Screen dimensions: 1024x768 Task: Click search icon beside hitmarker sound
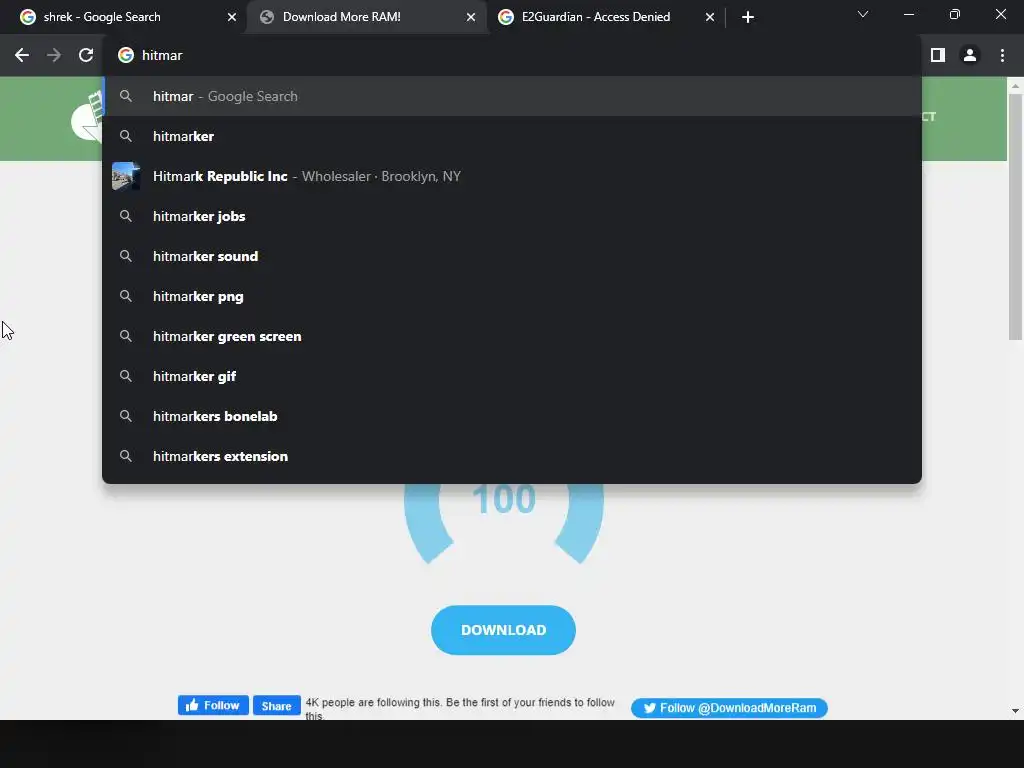coord(125,256)
